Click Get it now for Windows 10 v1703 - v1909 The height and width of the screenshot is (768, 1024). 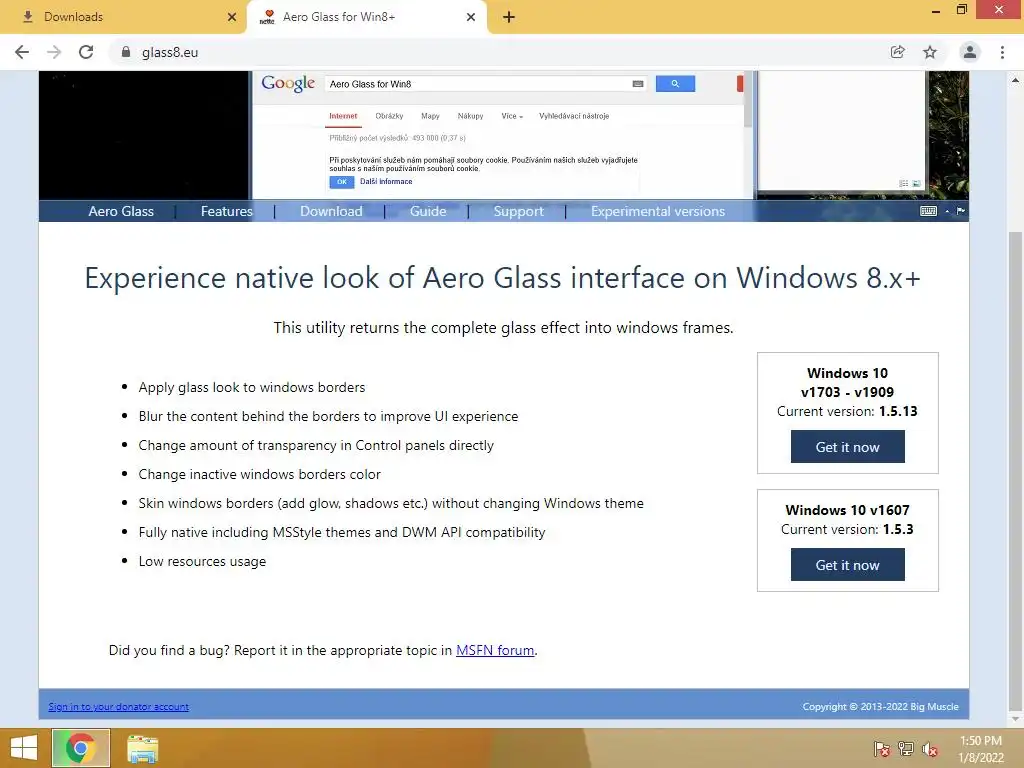tap(848, 447)
